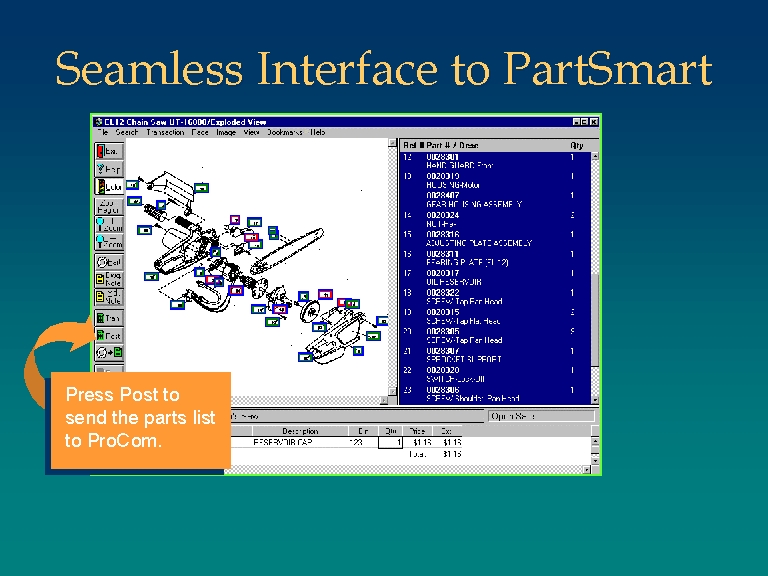Select part 0028316 ADJUSTING PLATE ASSEMBLY row
The image size is (768, 576).
point(496,239)
